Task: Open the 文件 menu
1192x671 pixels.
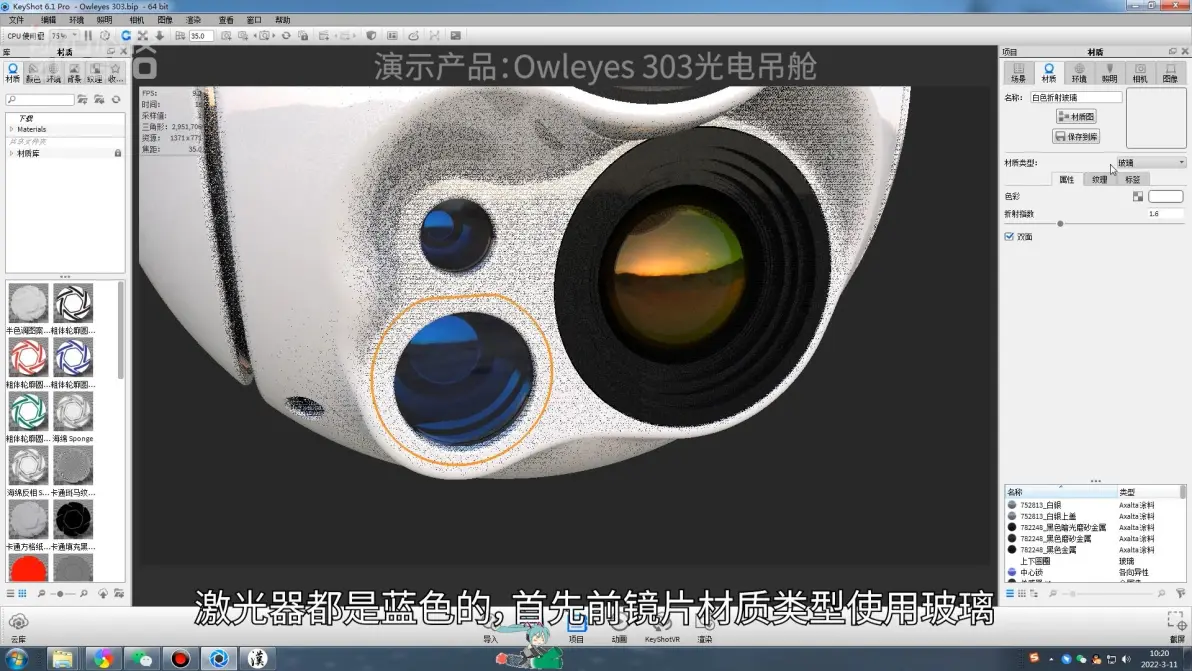Action: click(16, 20)
